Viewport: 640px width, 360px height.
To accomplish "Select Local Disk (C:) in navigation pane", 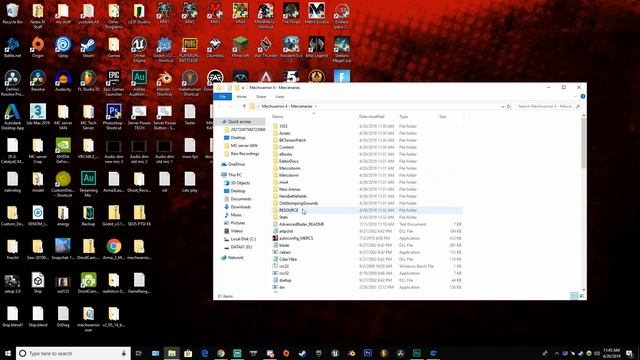I will pyautogui.click(x=243, y=239).
